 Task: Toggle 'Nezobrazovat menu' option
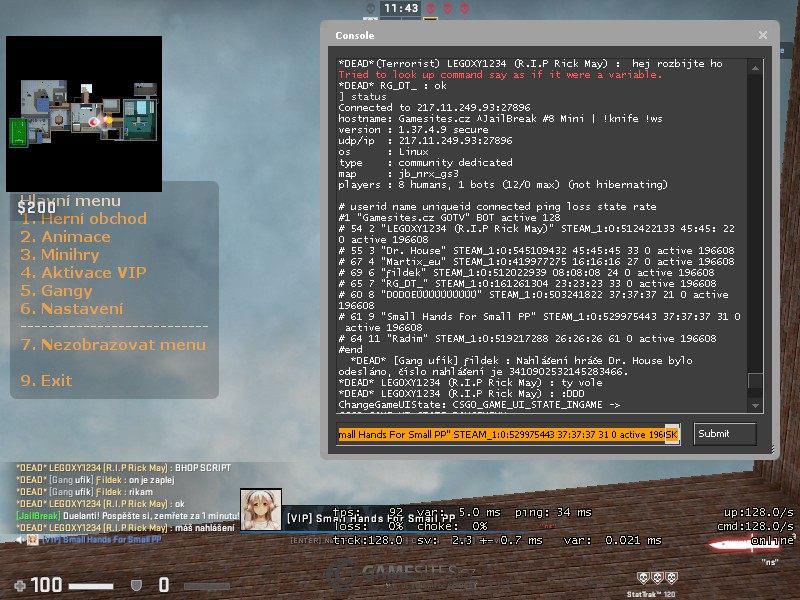point(113,345)
